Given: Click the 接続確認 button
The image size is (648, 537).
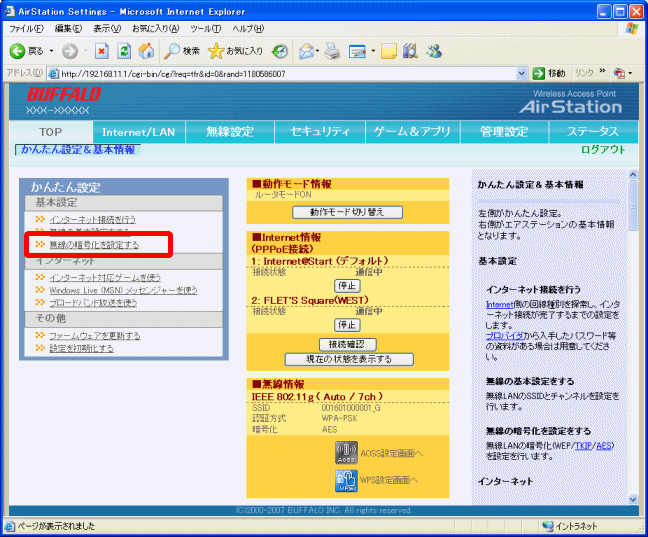Looking at the screenshot, I should tap(347, 344).
